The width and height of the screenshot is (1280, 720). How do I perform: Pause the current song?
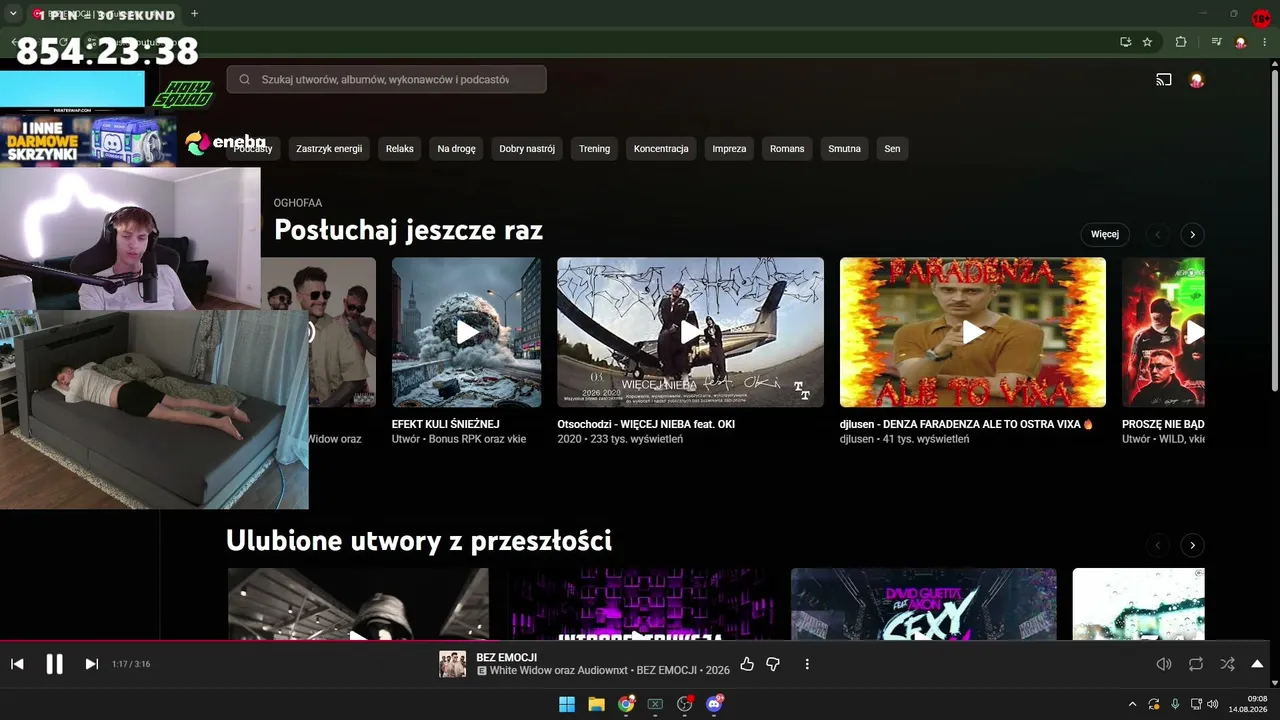[55, 664]
